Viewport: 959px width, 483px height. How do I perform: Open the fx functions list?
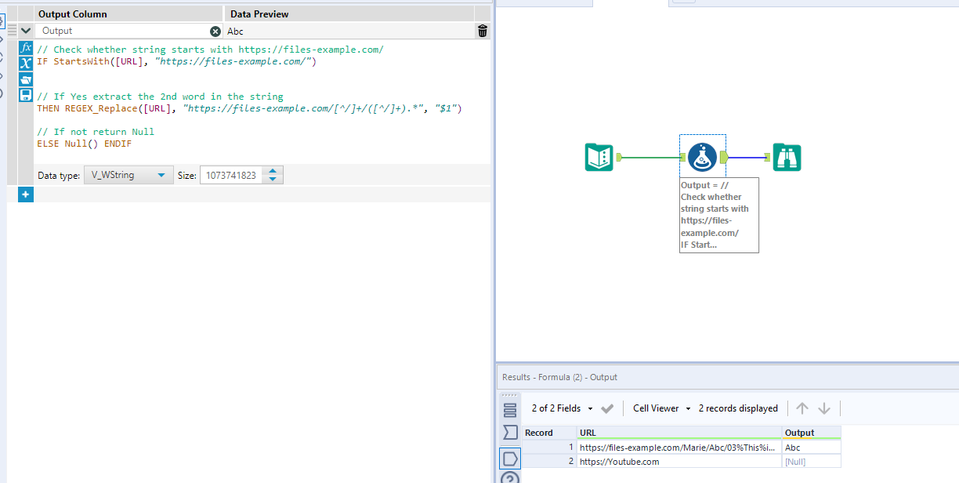click(x=26, y=48)
